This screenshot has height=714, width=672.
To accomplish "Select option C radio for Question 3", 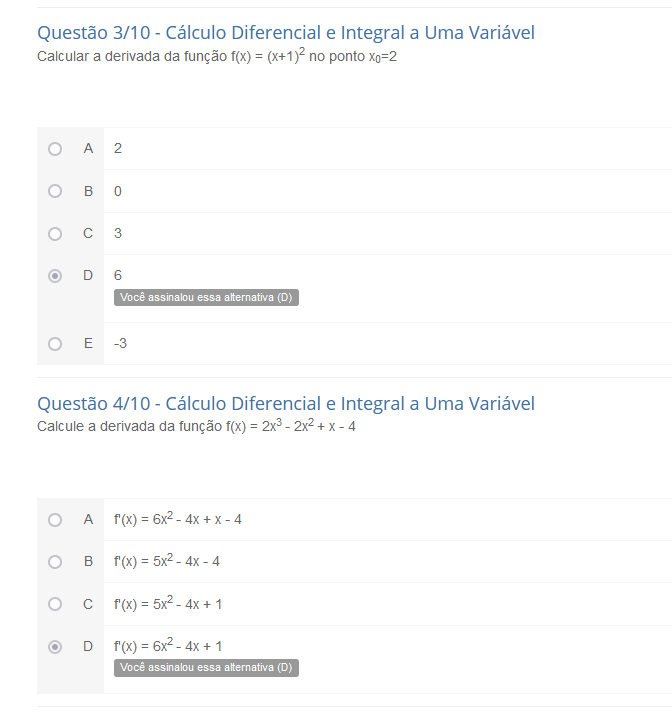I will point(55,234).
